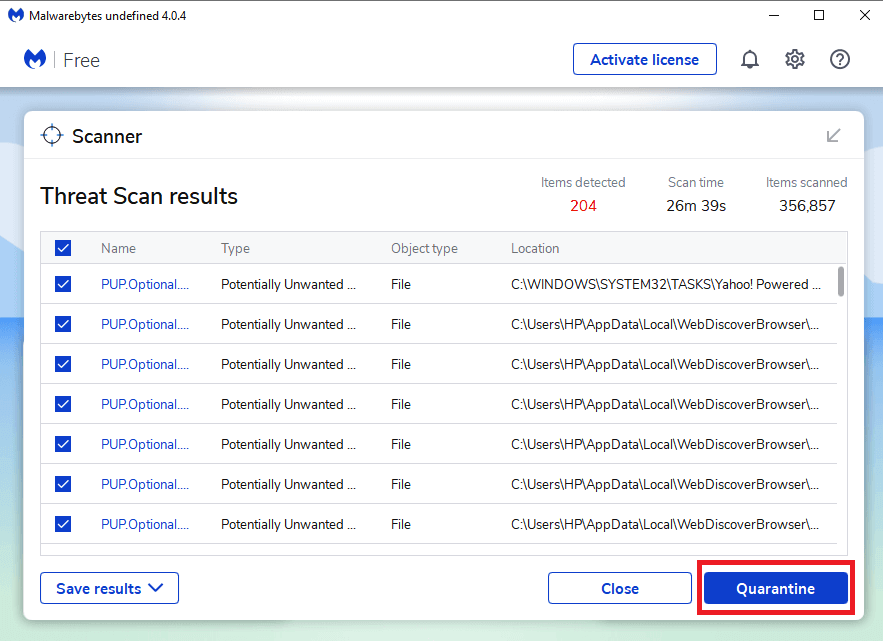The image size is (883, 641).
Task: Open Help via the question mark icon
Action: click(x=840, y=59)
